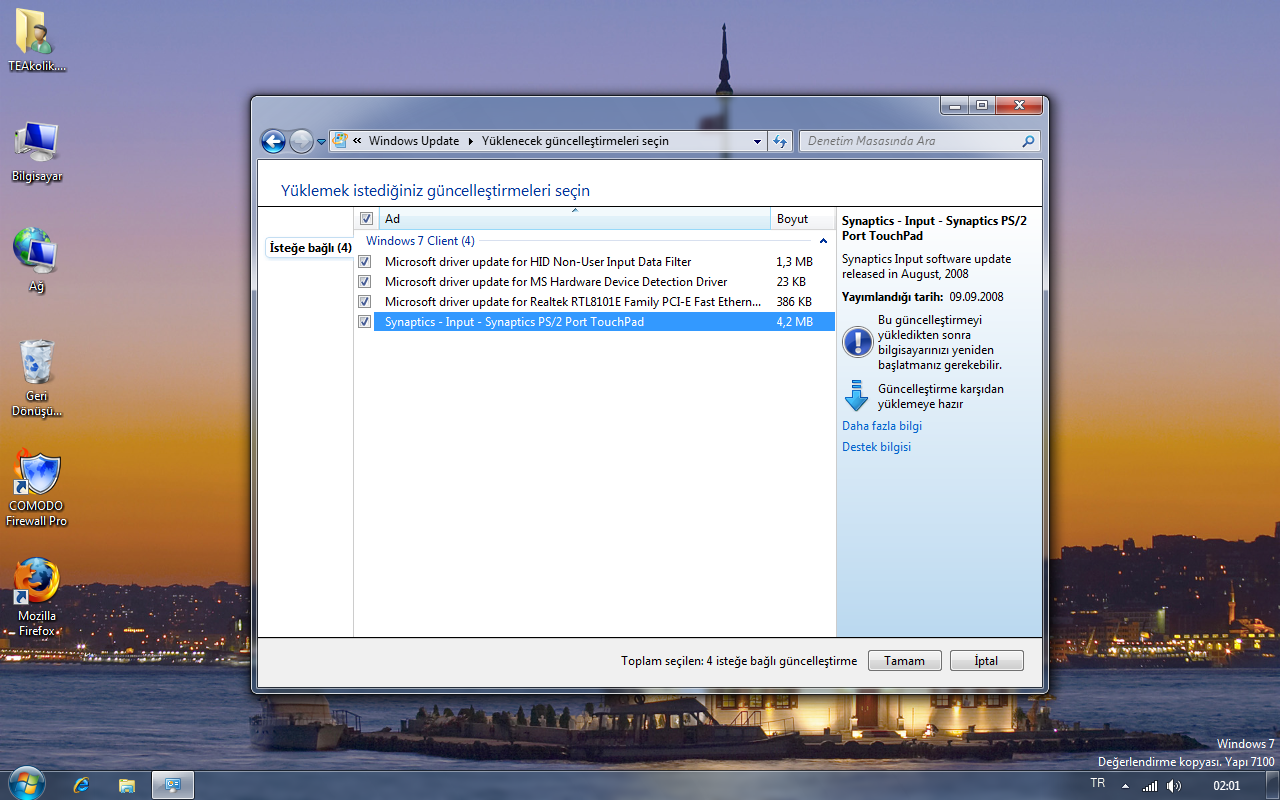Select the İsteğe bağlı (4) tab
Screen dimensions: 1280x800
click(x=310, y=248)
